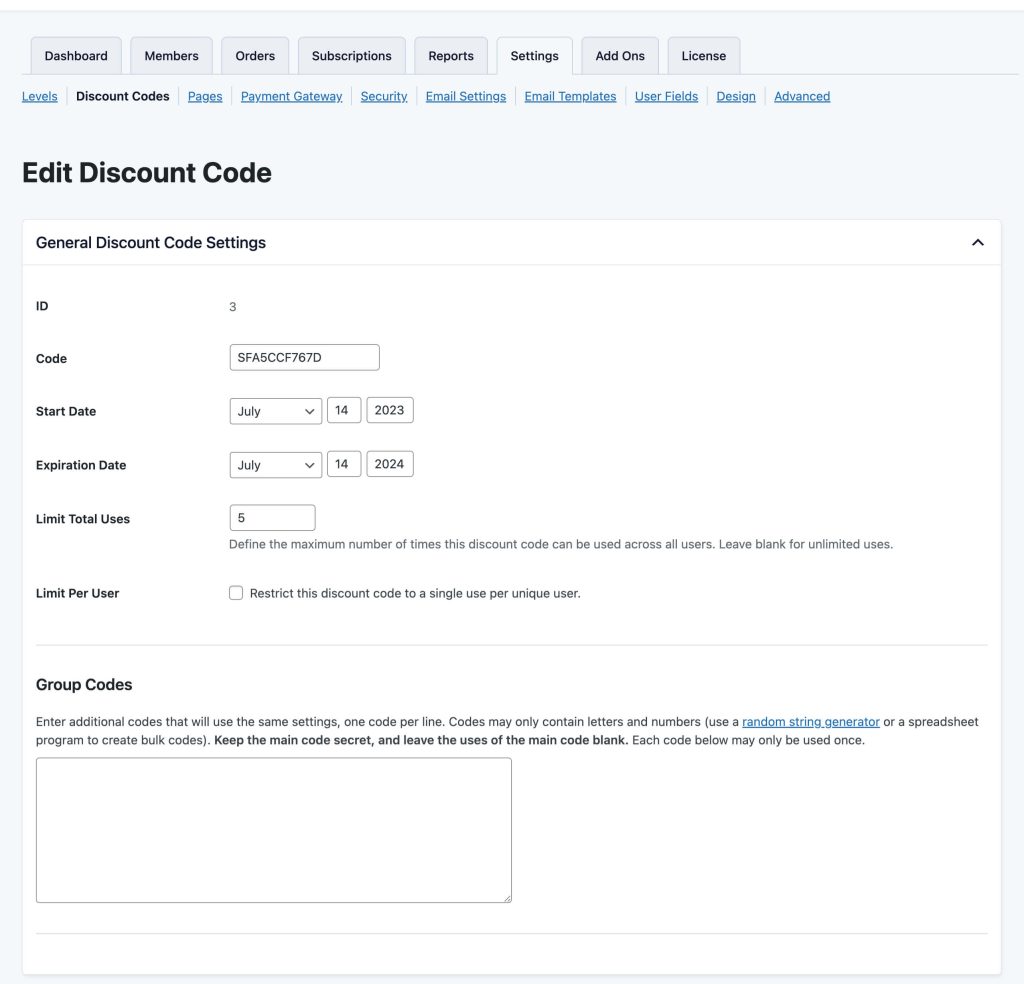This screenshot has width=1024, height=984.
Task: Click the Expiration Date year field 2024
Action: tap(390, 464)
